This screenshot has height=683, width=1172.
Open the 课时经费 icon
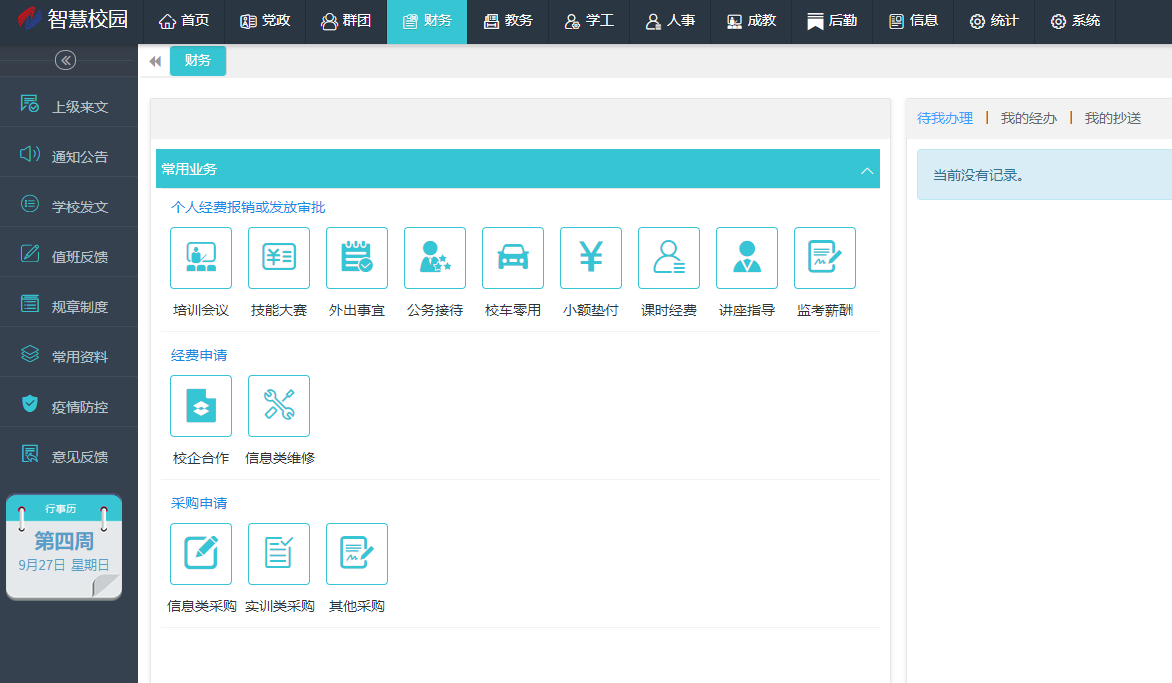669,258
